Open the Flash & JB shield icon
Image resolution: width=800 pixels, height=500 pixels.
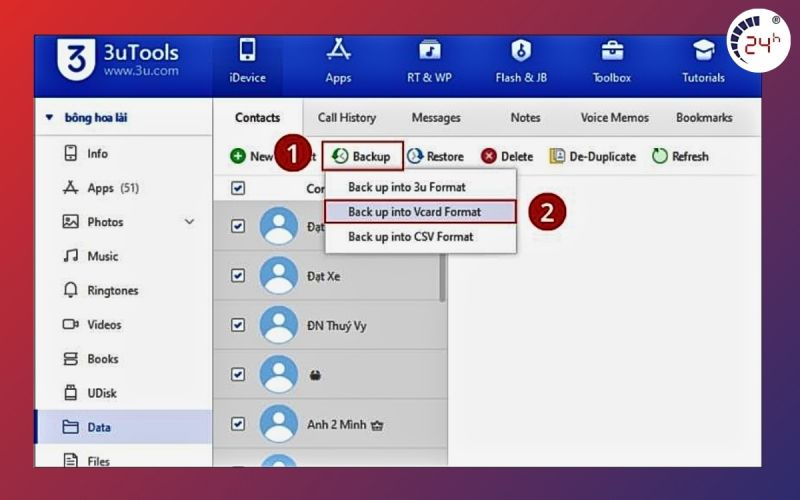[521, 50]
